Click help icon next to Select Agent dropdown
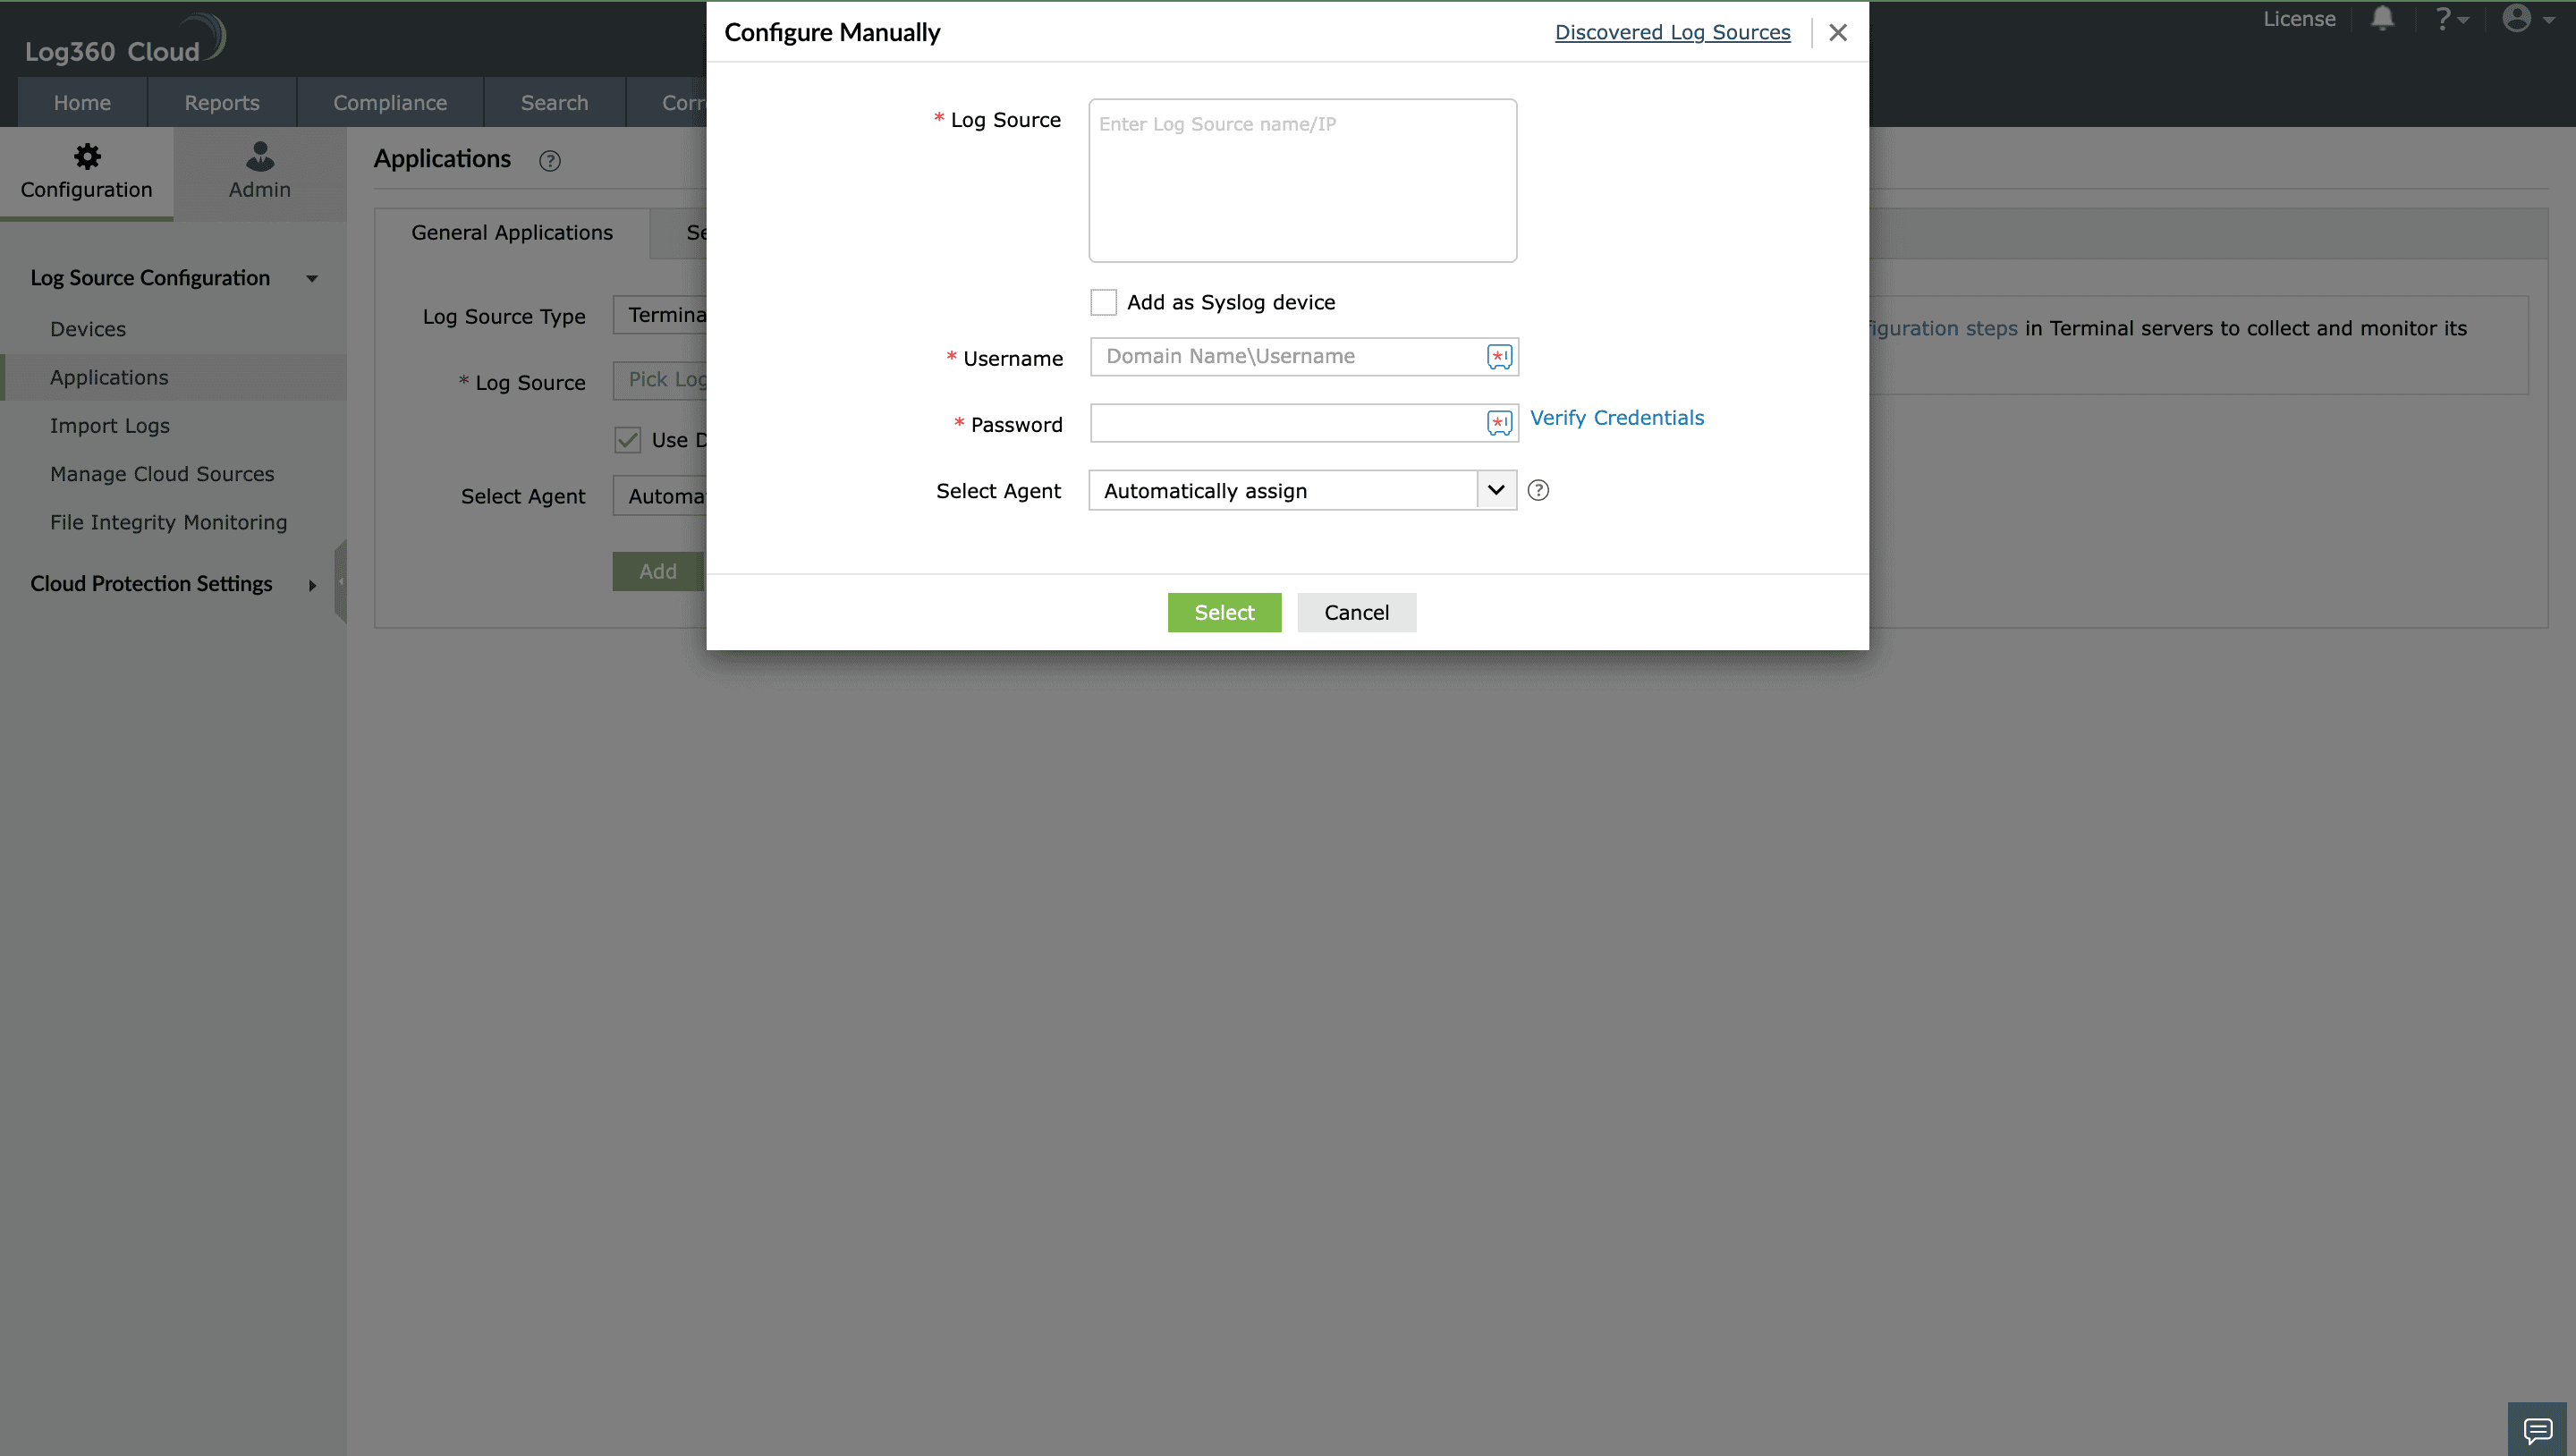Screen dimensions: 2576x1456 tap(1538, 490)
